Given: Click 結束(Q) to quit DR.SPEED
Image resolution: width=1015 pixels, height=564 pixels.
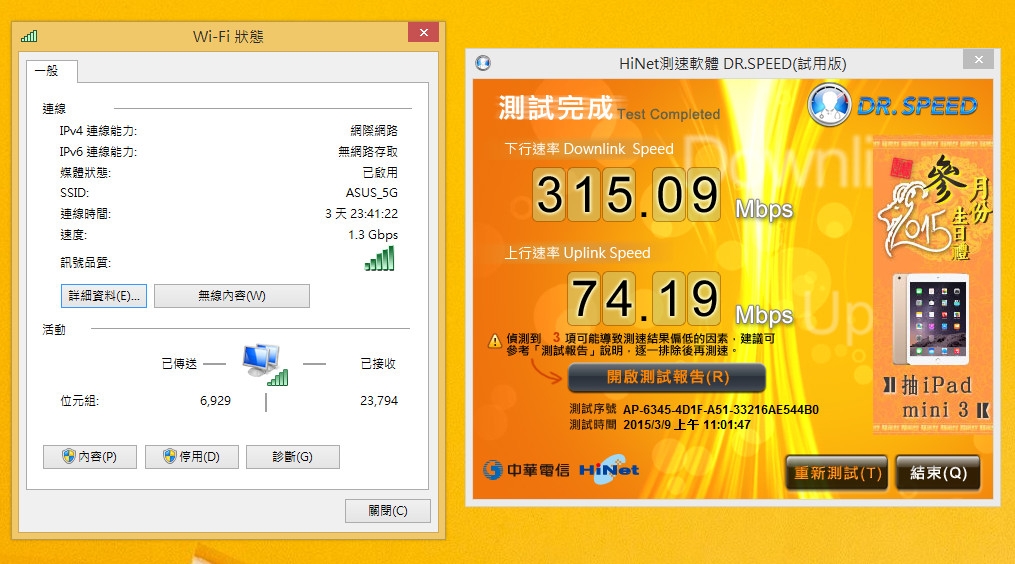Looking at the screenshot, I should [939, 473].
